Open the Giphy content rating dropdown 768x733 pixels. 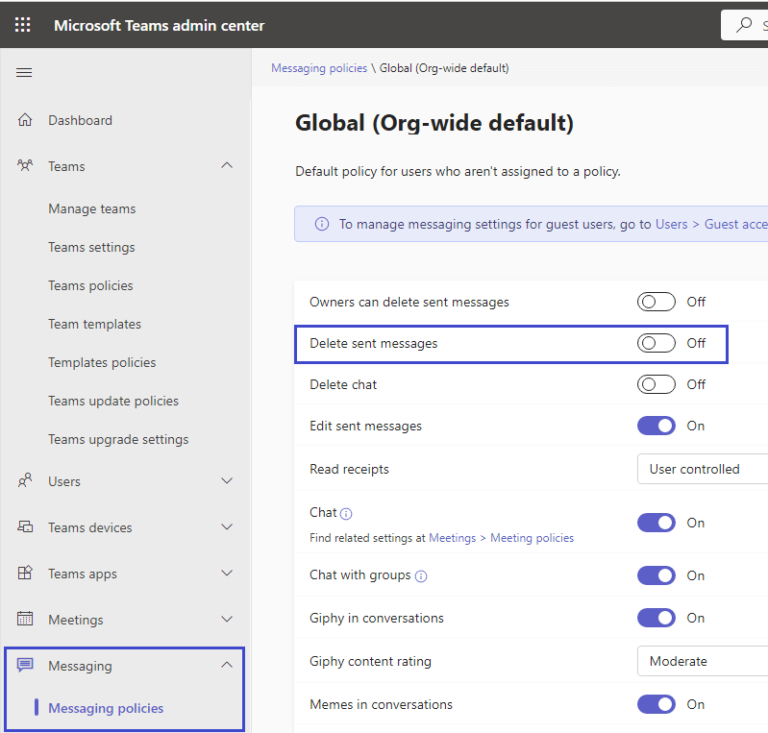(x=702, y=661)
